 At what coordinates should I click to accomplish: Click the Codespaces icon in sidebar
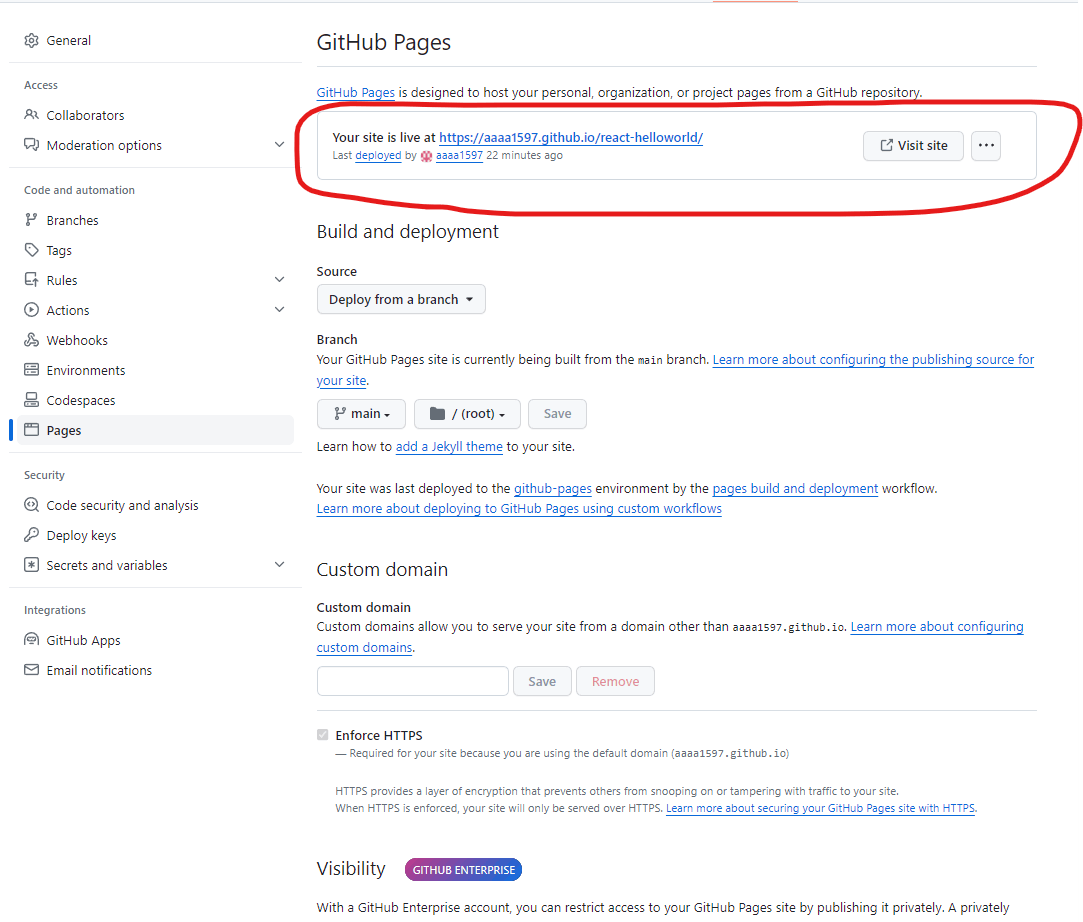click(31, 400)
